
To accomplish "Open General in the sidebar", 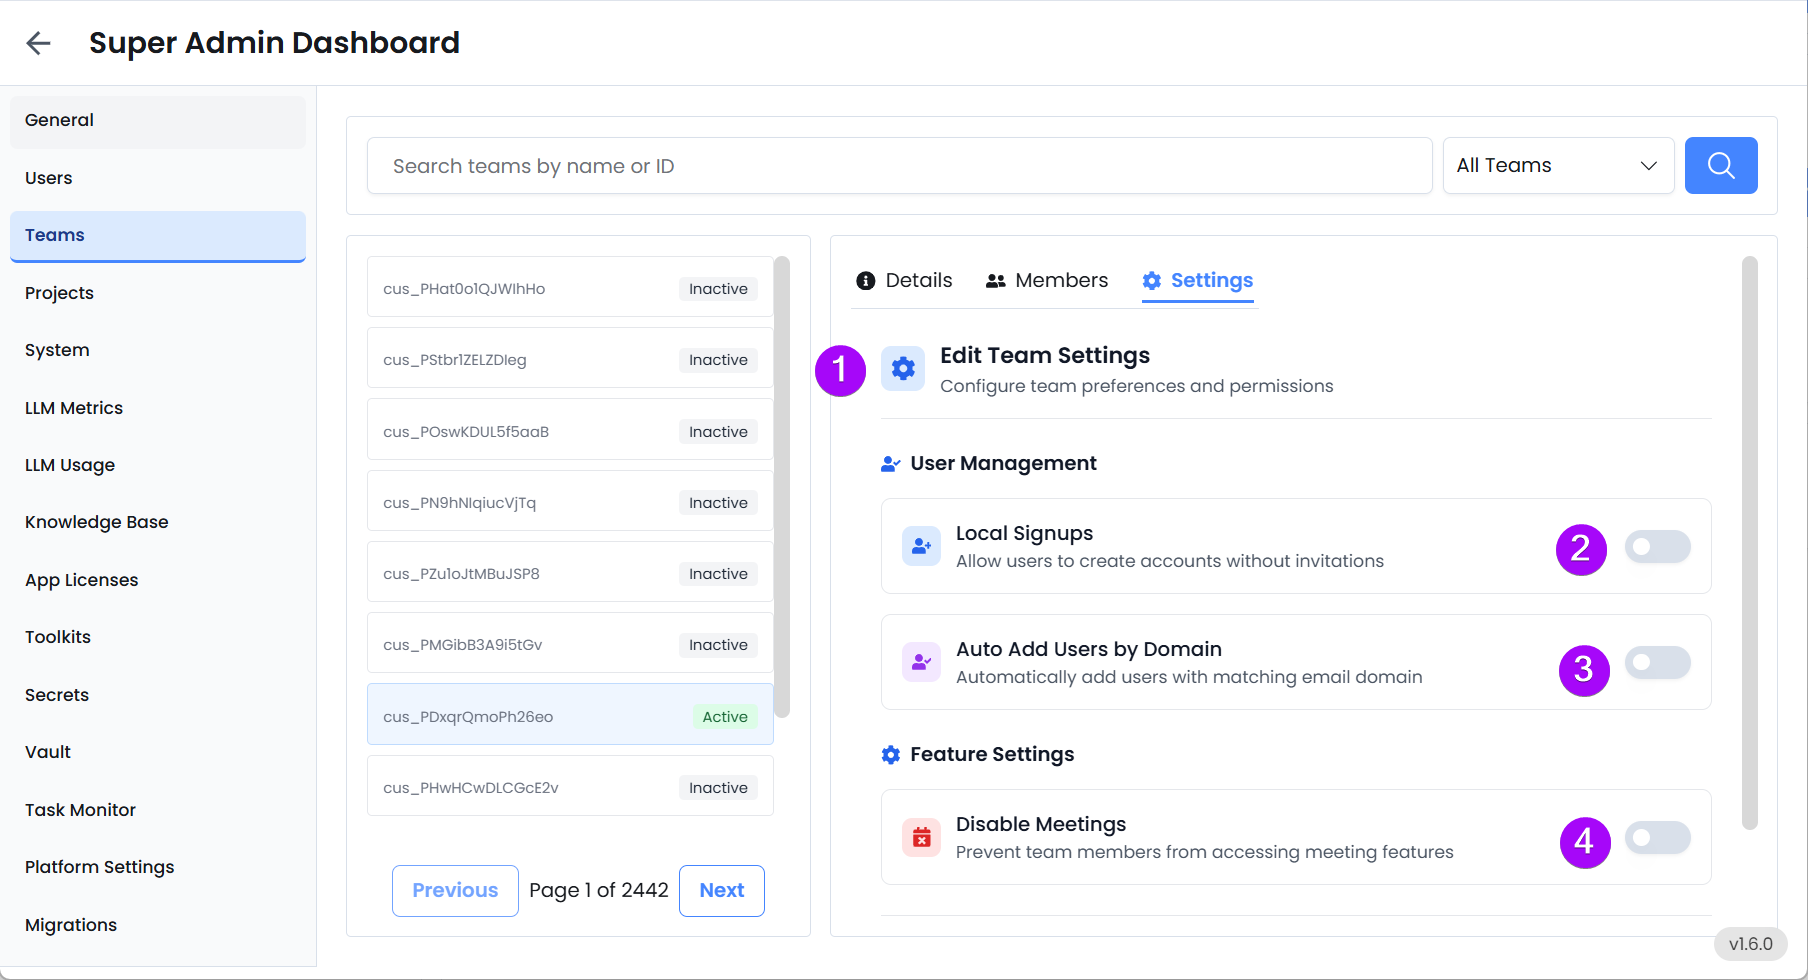I will pyautogui.click(x=158, y=120).
